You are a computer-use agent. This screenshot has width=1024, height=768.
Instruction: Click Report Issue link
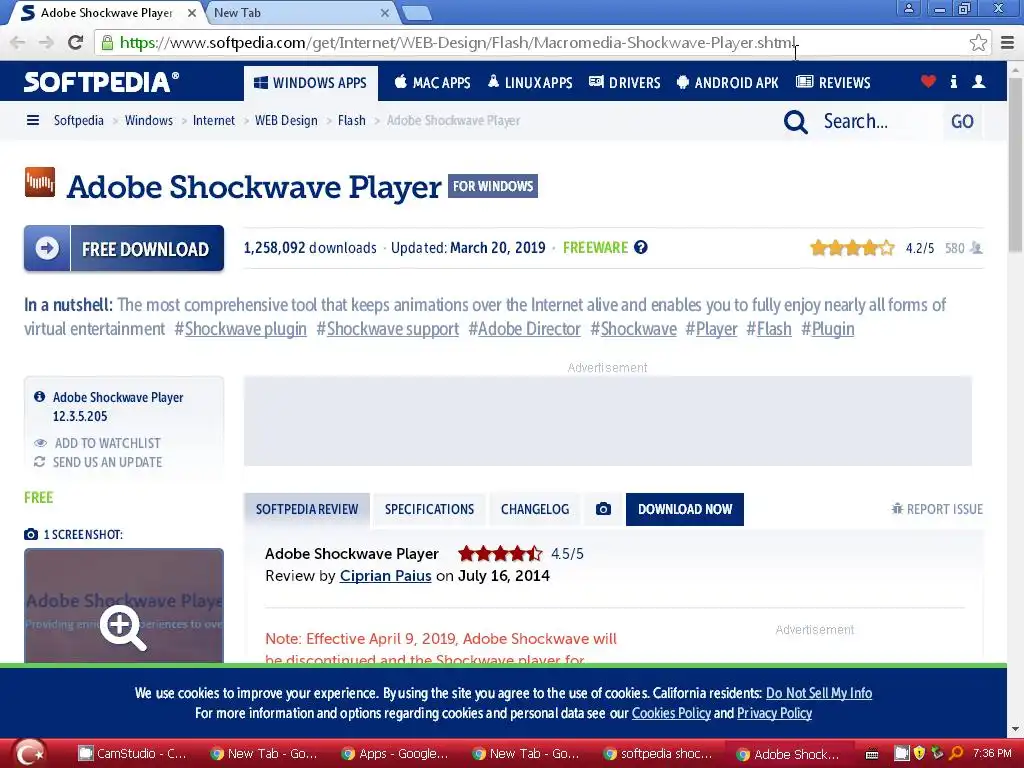937,509
